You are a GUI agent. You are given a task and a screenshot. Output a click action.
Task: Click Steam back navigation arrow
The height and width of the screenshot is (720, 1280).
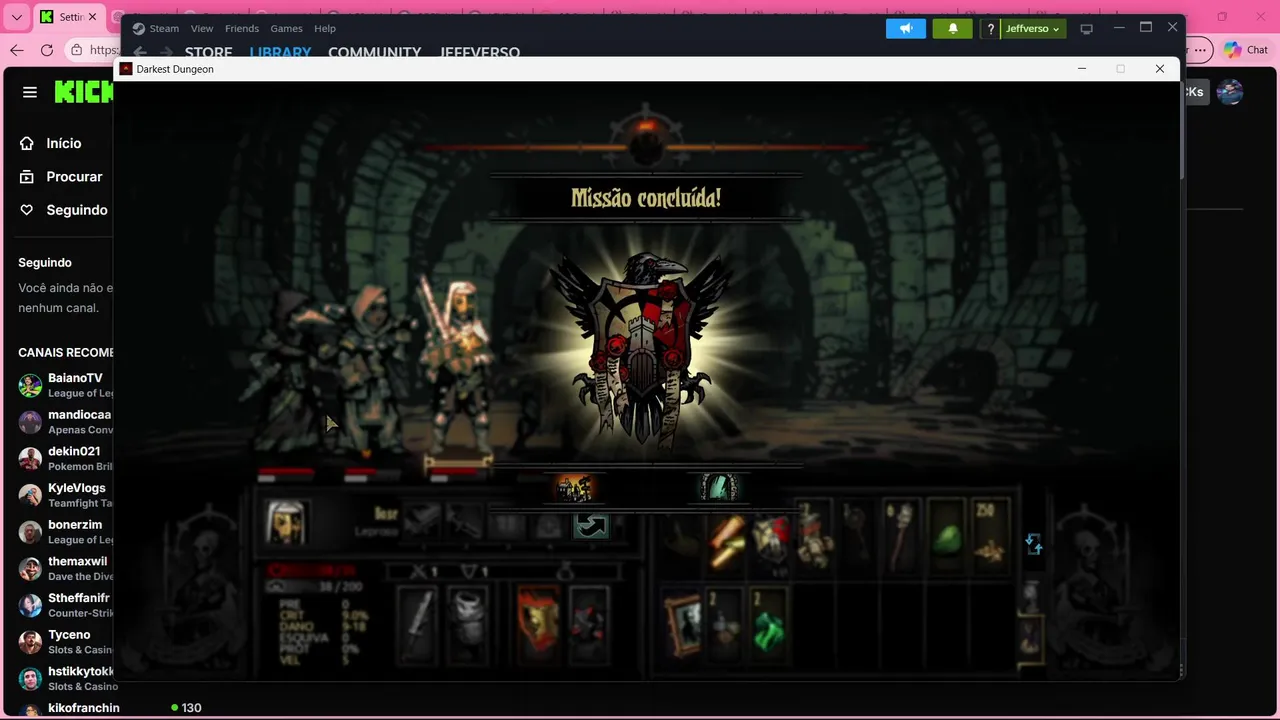tap(140, 52)
